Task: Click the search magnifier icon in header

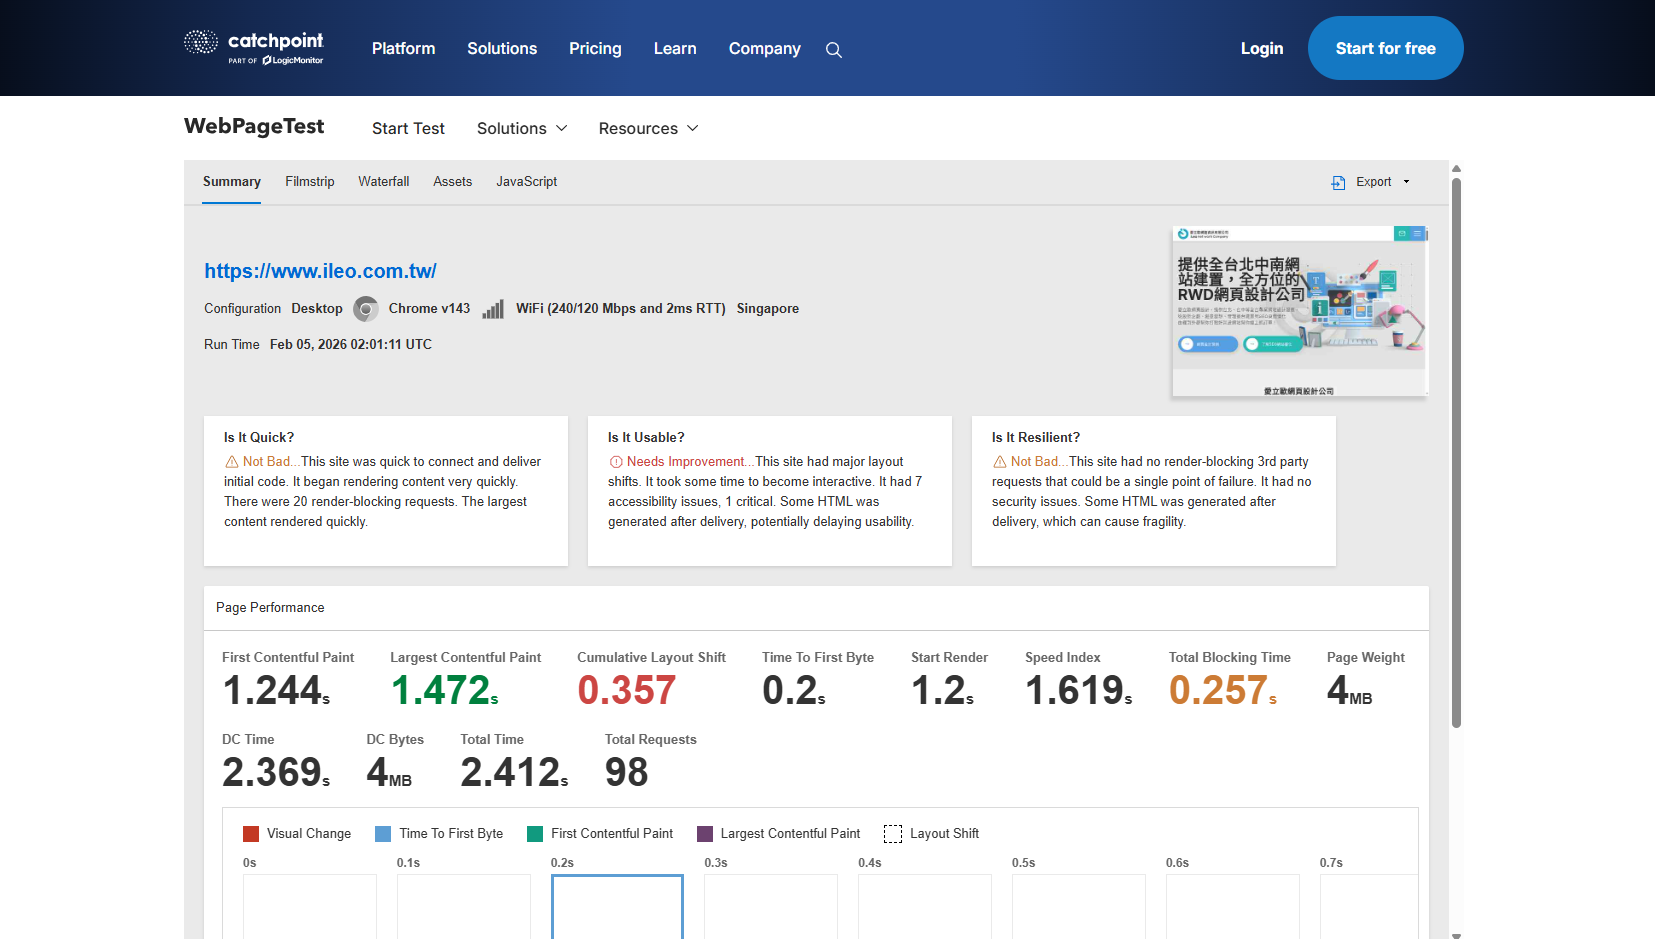Action: [x=833, y=50]
